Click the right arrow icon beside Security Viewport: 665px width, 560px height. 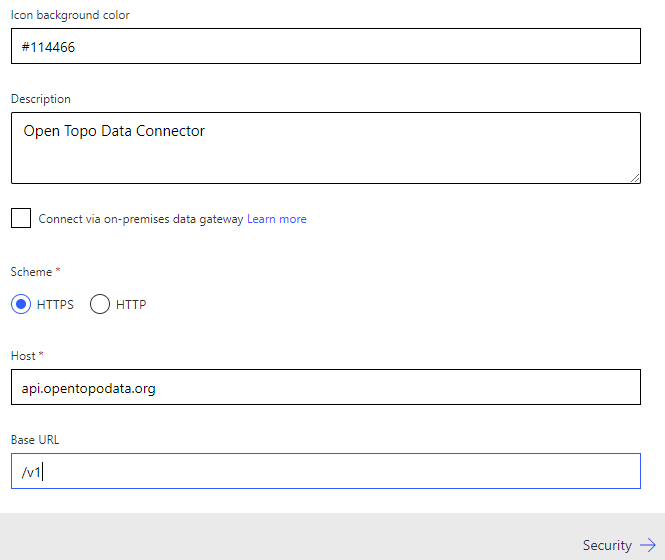coord(647,545)
